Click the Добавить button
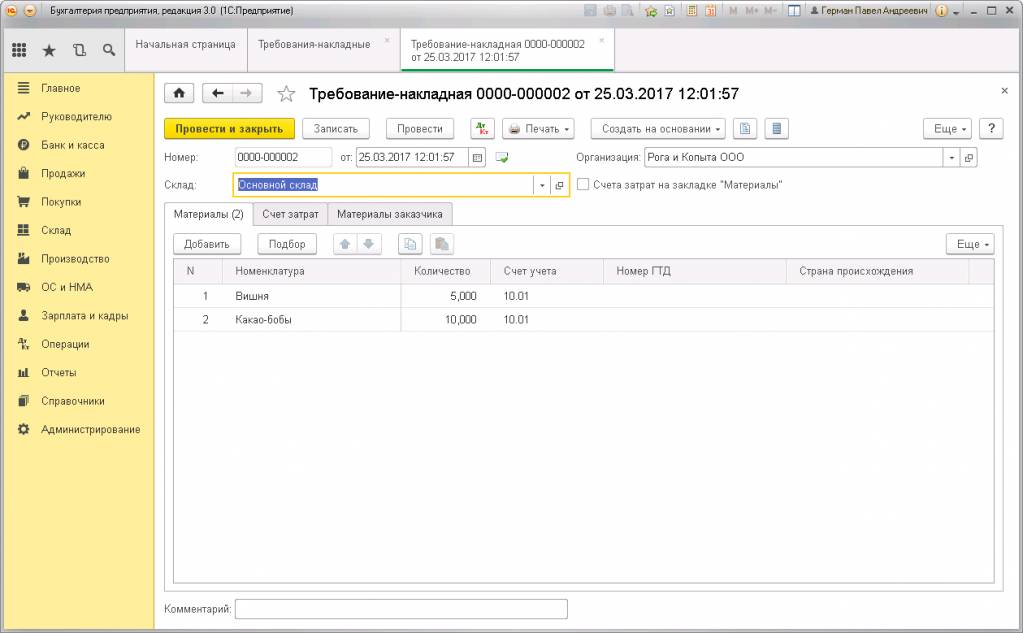This screenshot has width=1023, height=633. tap(207, 244)
